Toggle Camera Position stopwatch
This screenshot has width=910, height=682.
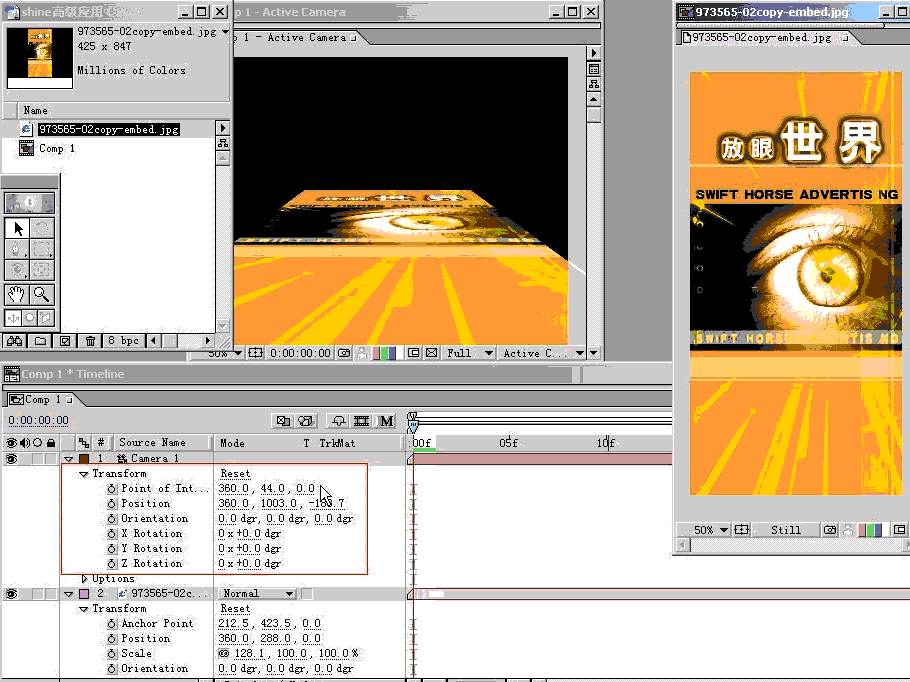tap(112, 504)
